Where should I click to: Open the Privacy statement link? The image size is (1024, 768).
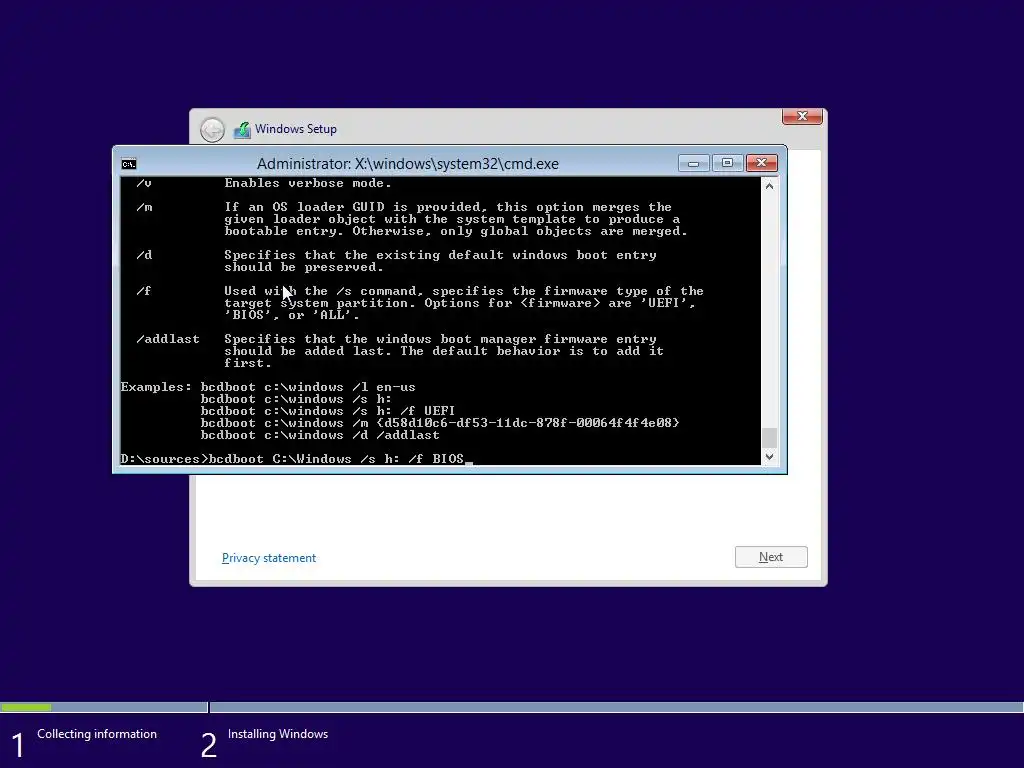coord(268,558)
